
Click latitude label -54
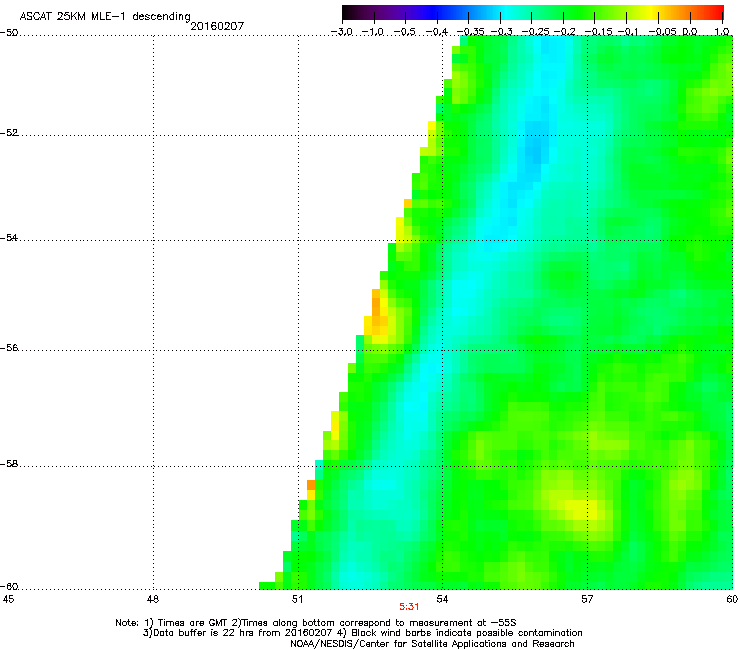(9, 238)
